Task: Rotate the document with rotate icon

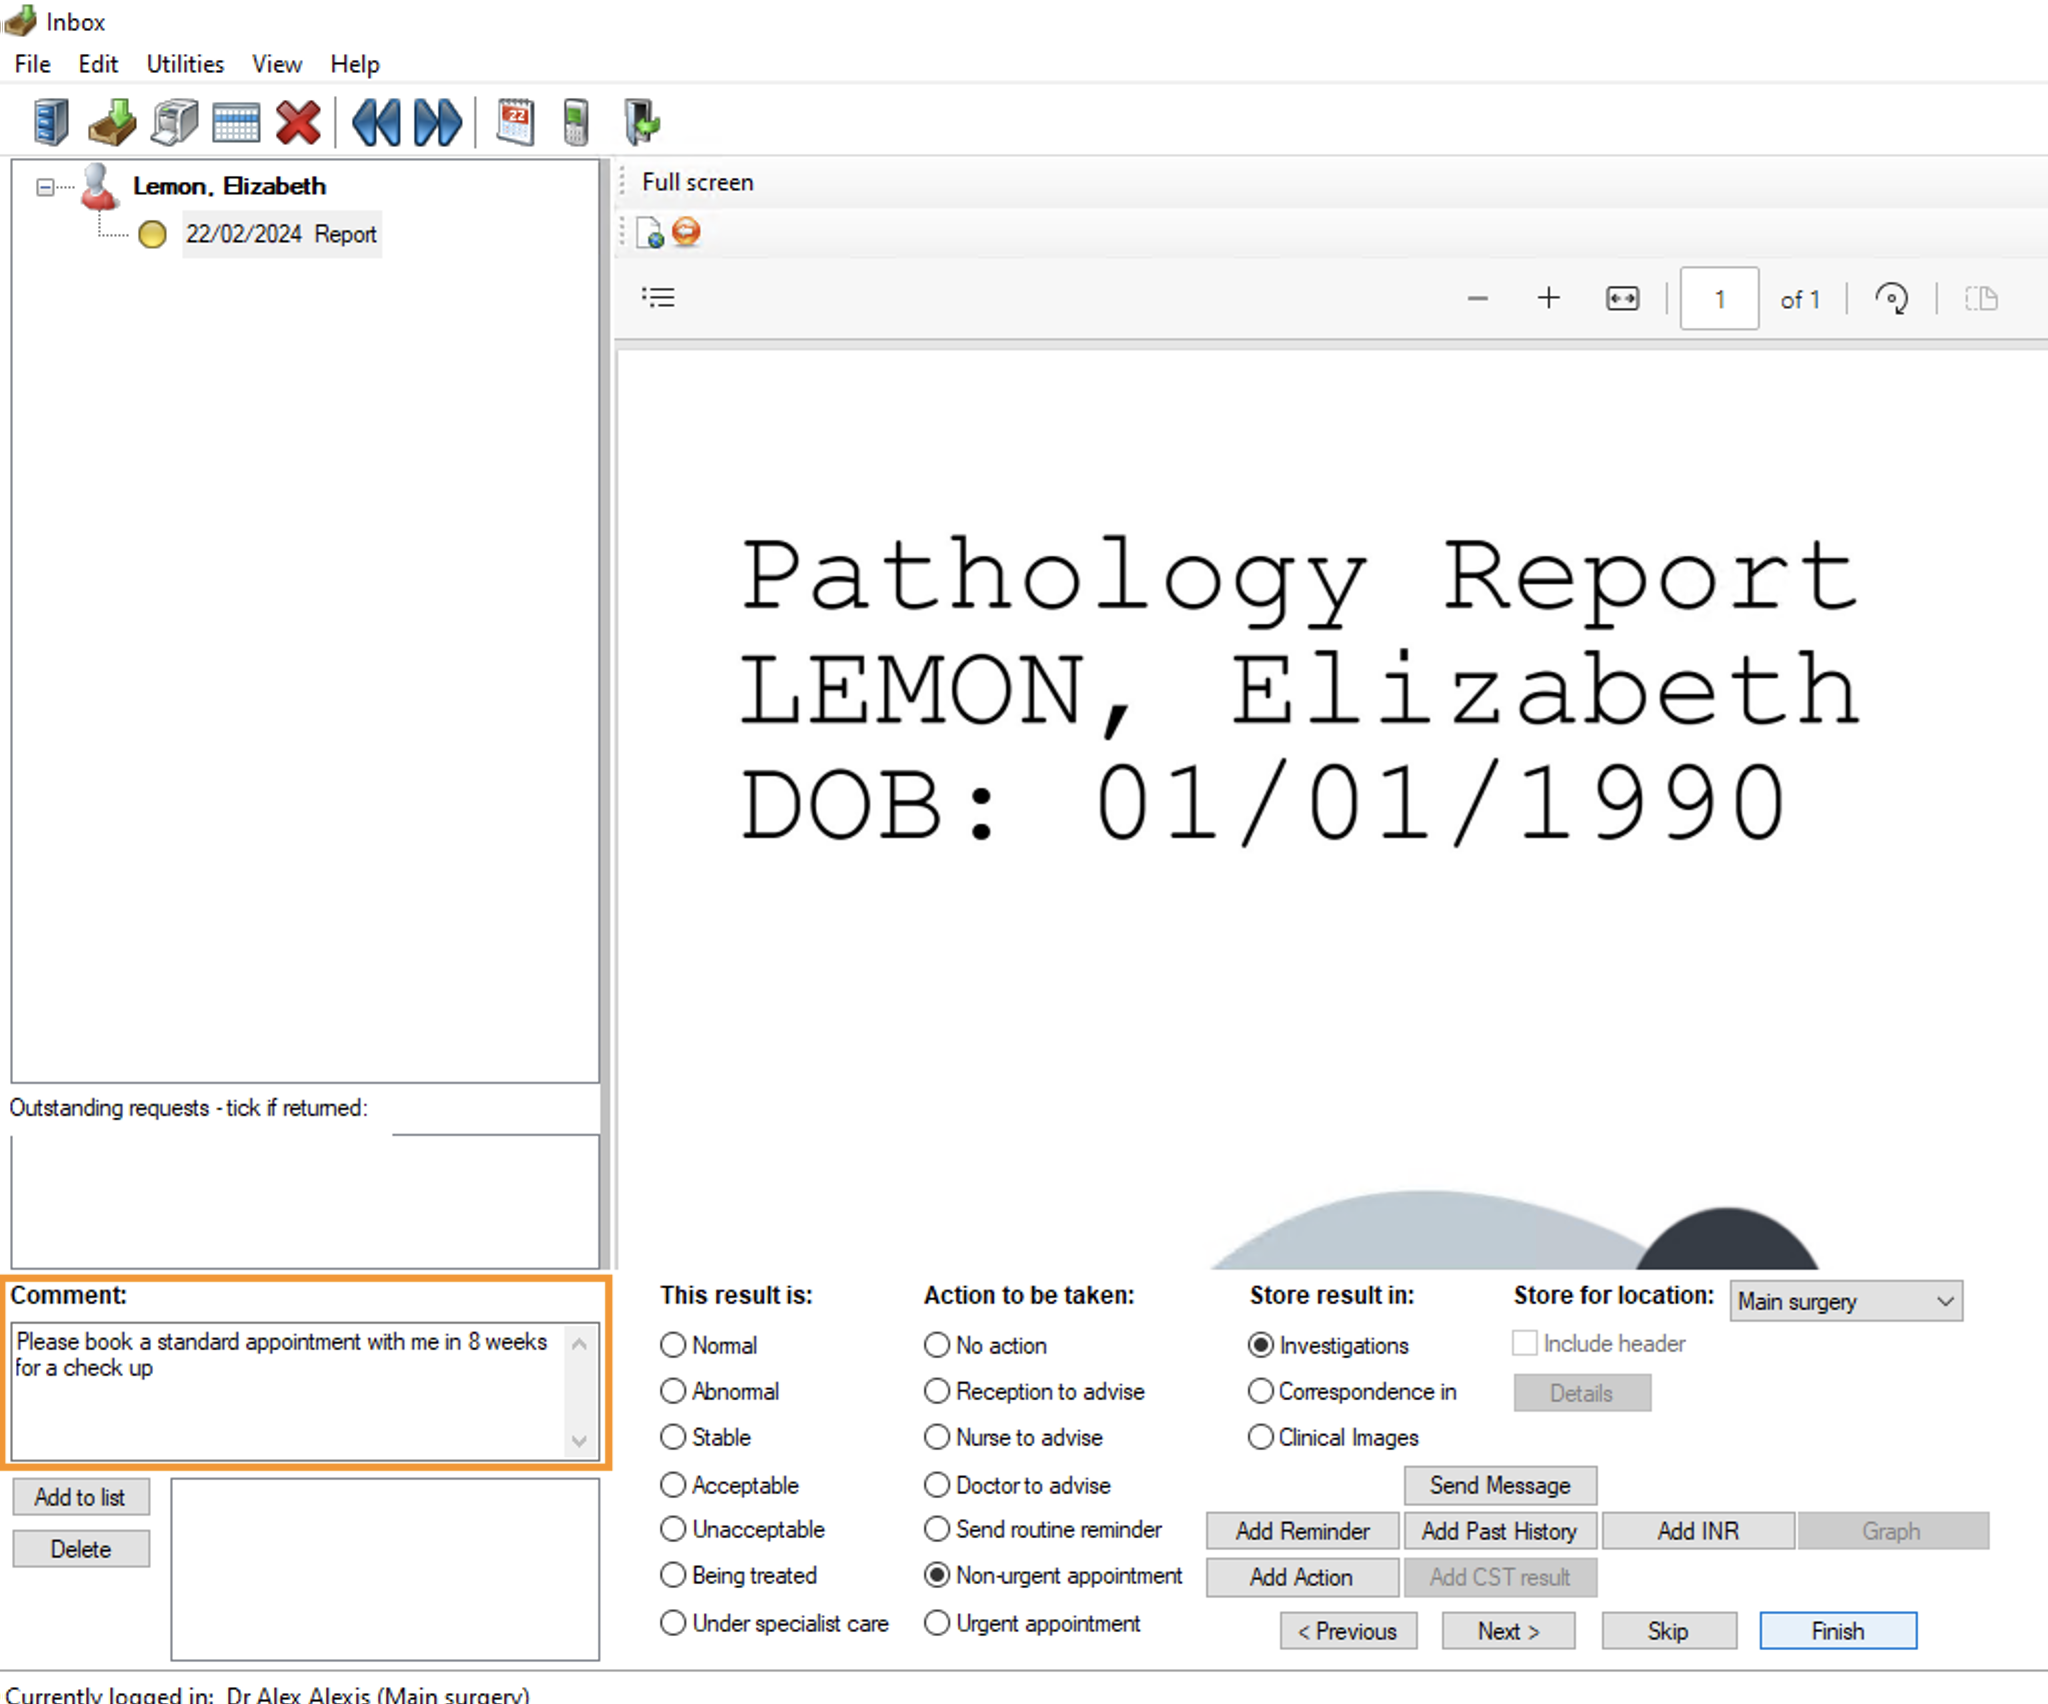Action: 1891,298
